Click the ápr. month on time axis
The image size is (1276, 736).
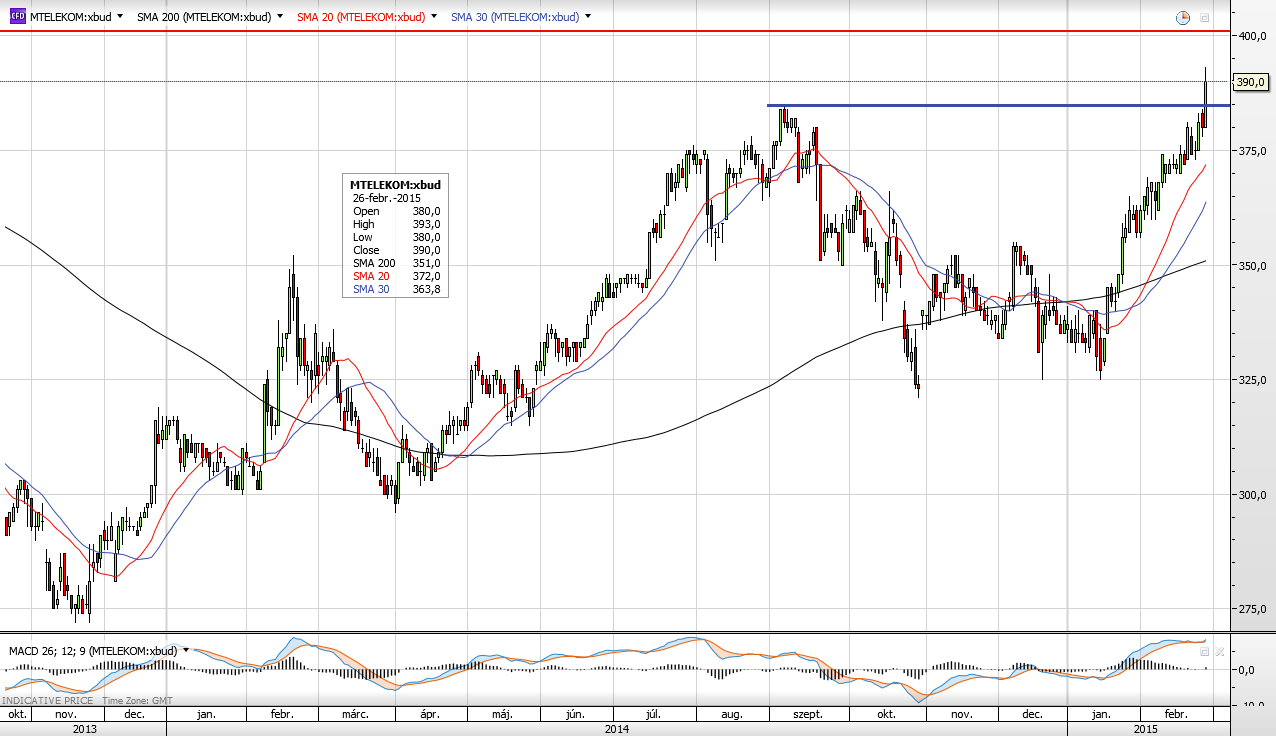tap(430, 715)
